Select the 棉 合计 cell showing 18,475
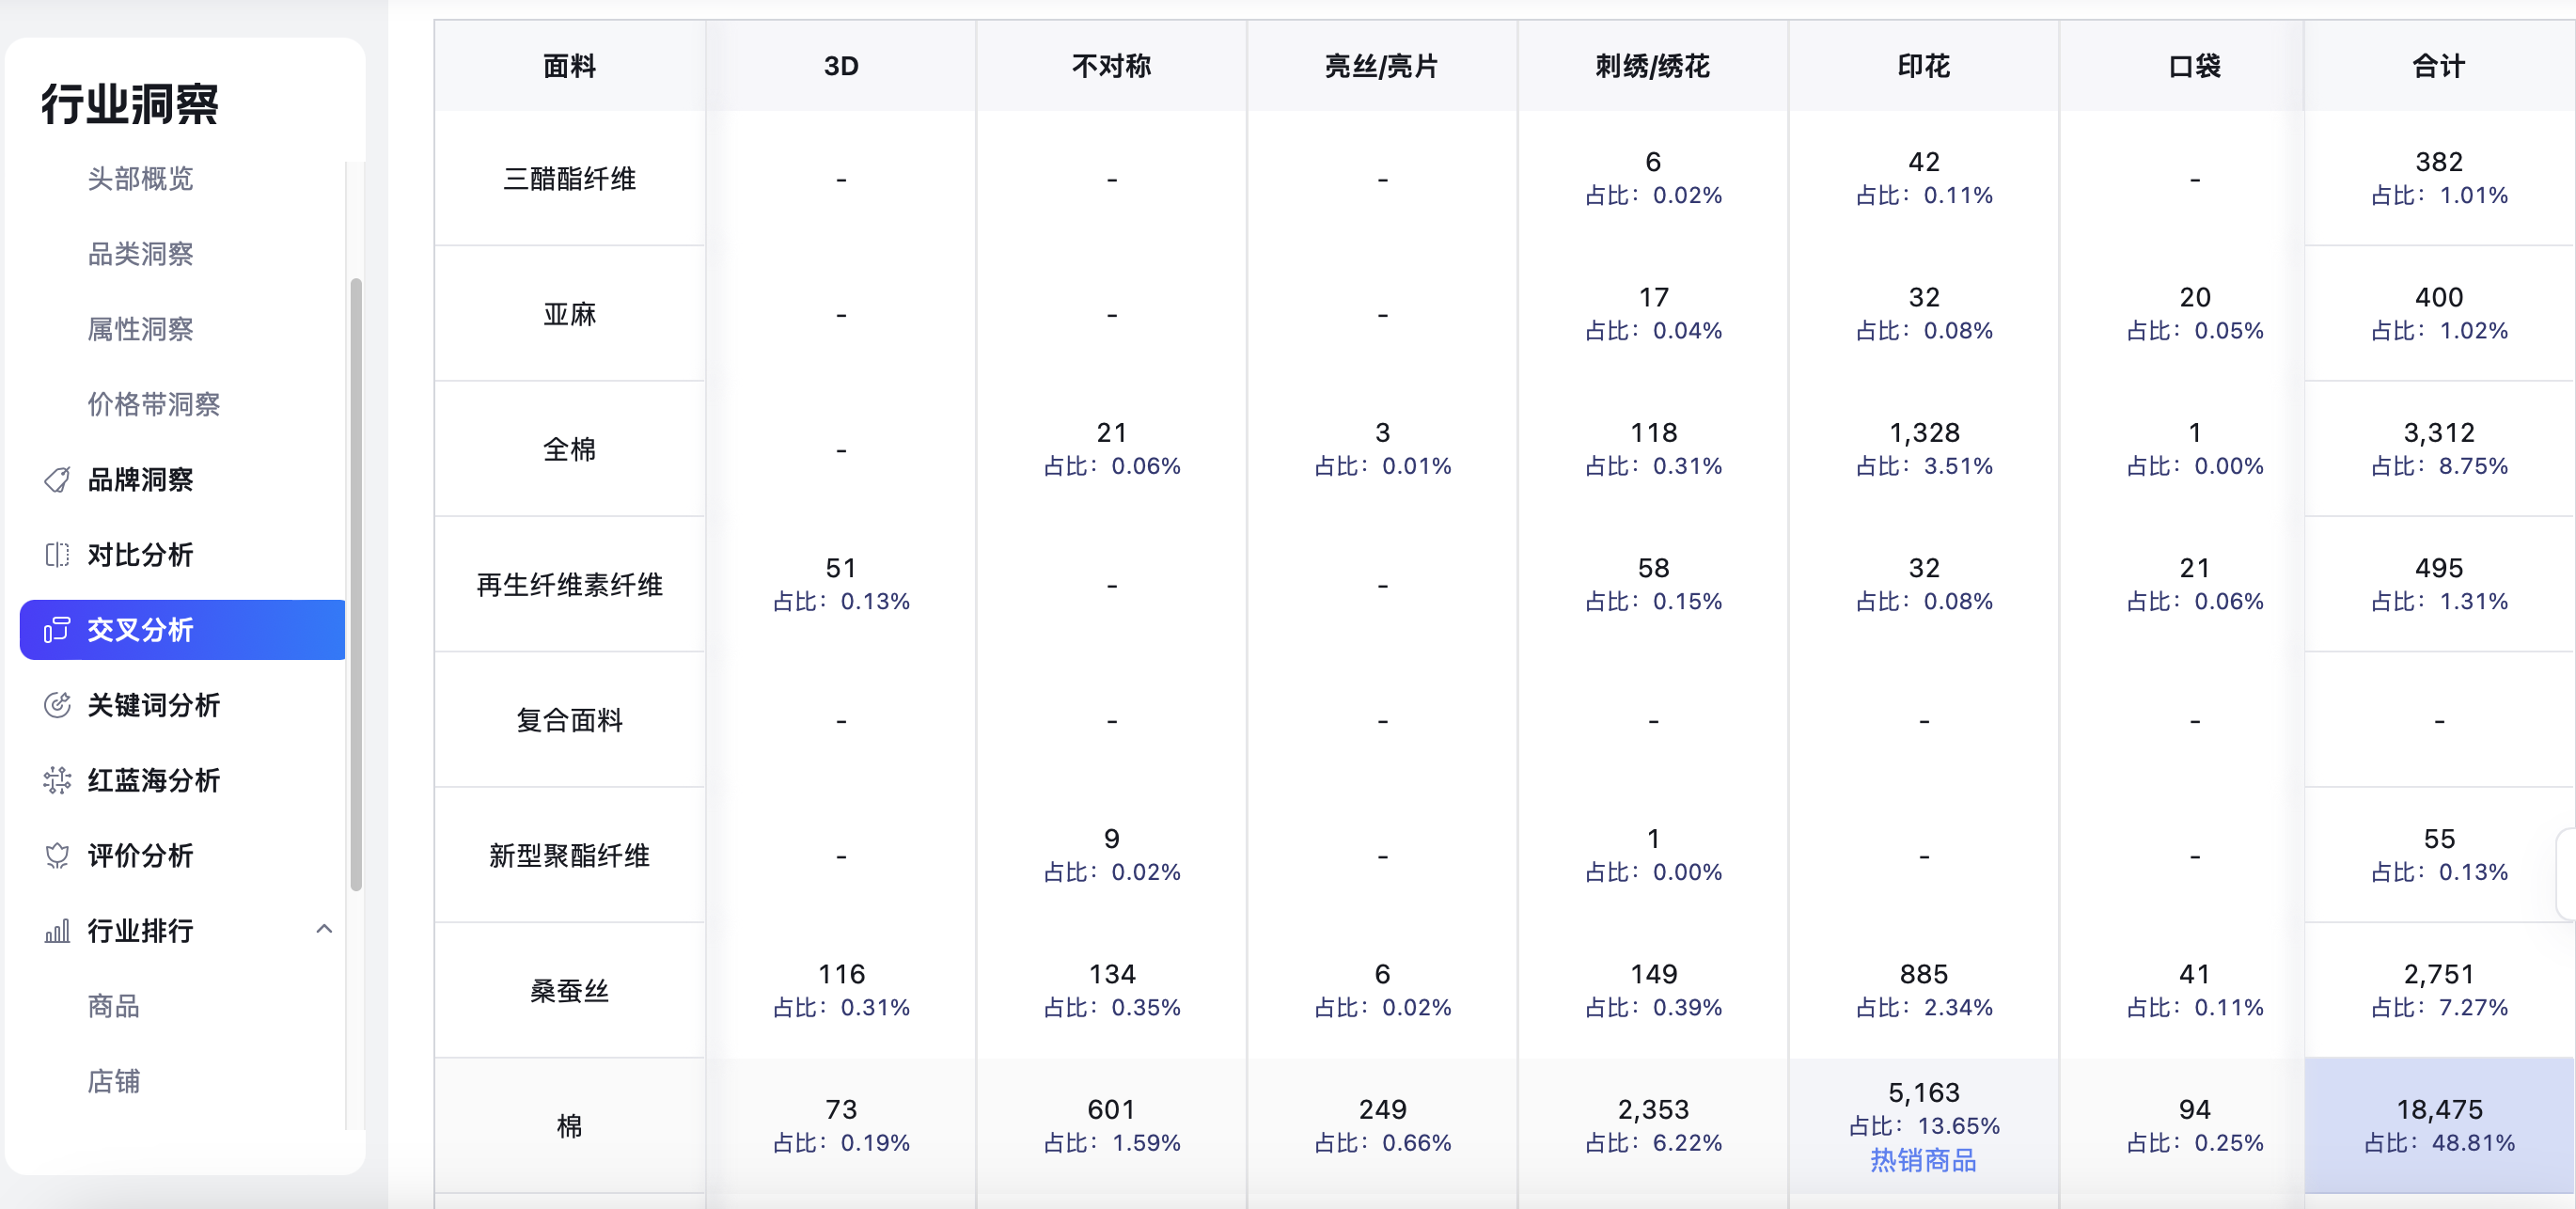The image size is (2576, 1209). click(2438, 1126)
